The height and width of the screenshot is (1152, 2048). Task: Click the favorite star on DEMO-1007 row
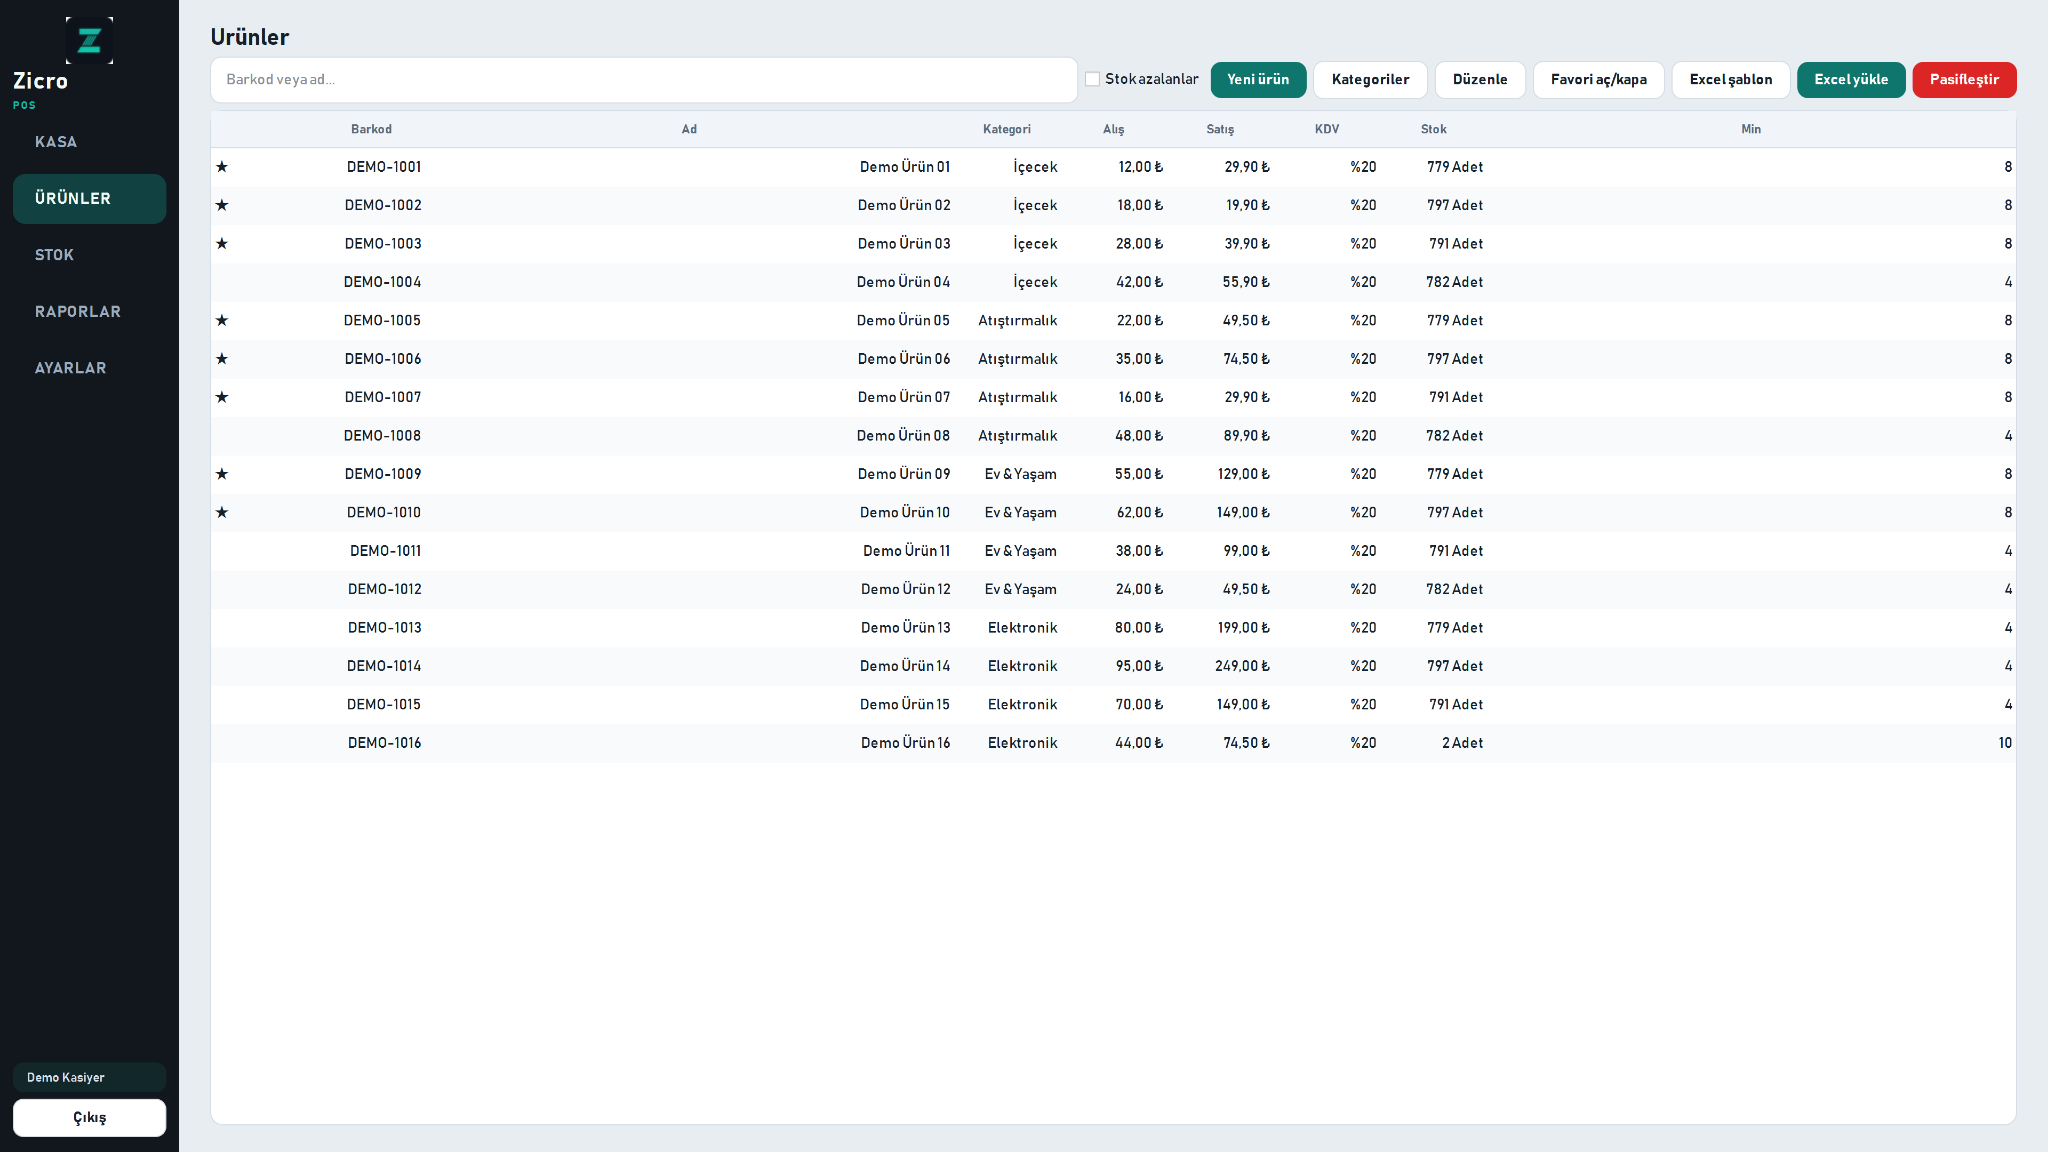[x=222, y=397]
